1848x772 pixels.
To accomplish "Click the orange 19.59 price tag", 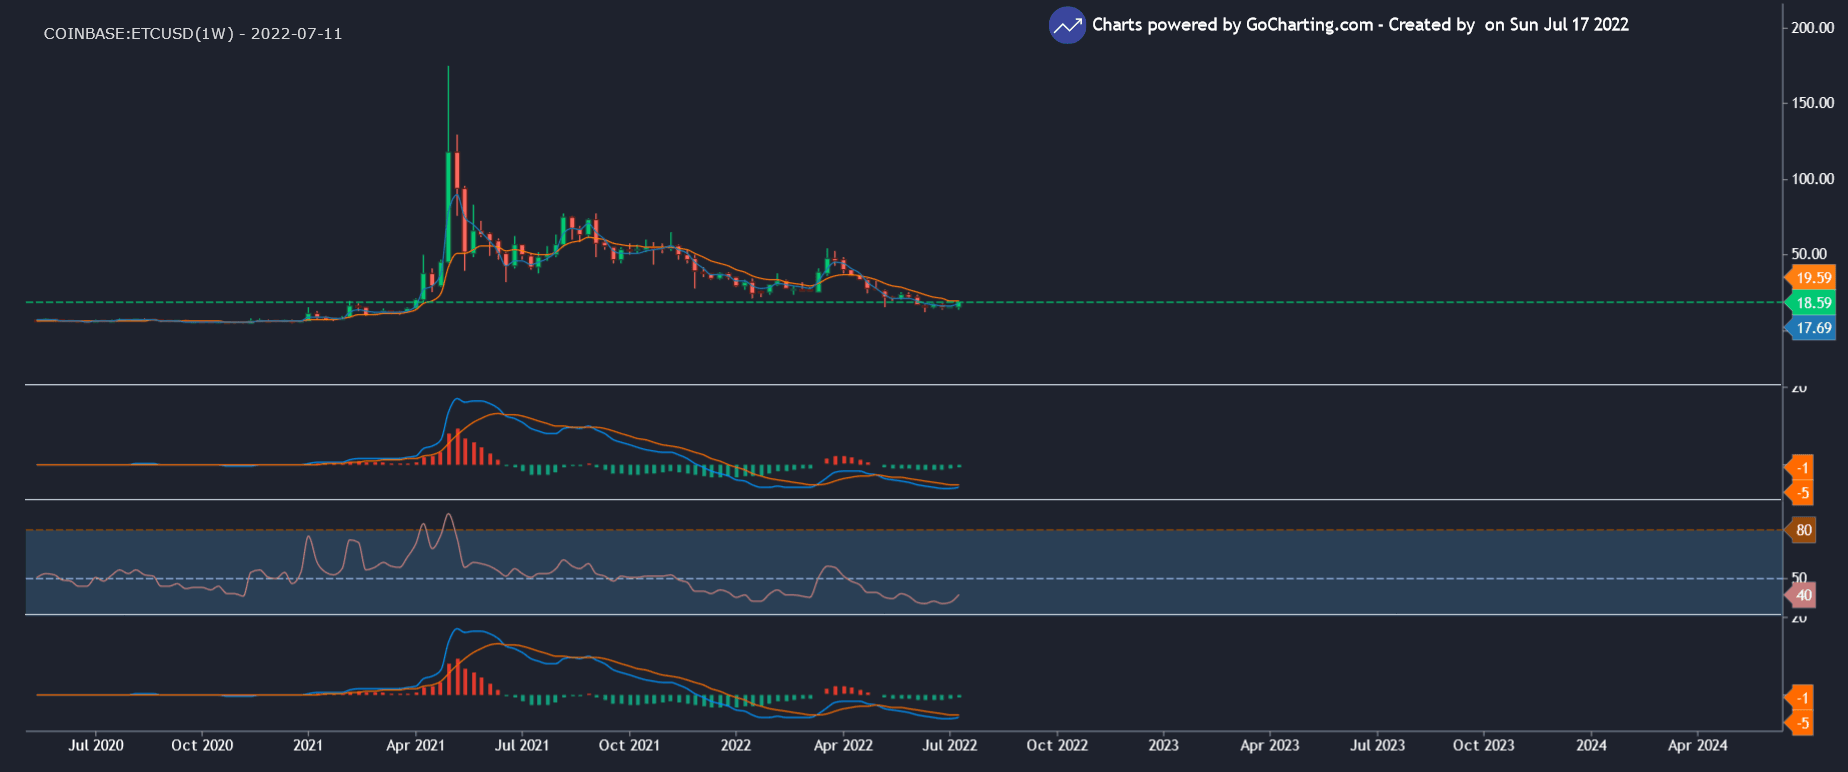I will pyautogui.click(x=1812, y=278).
